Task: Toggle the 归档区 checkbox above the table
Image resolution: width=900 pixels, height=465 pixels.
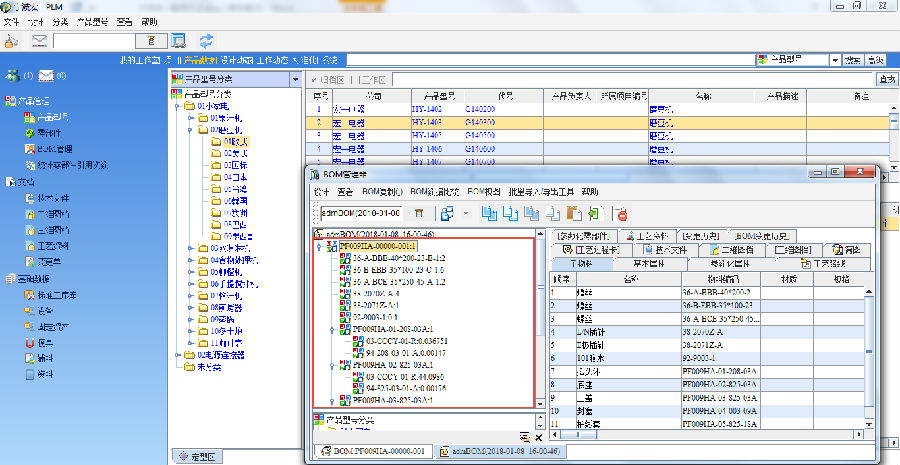Action: pos(313,79)
